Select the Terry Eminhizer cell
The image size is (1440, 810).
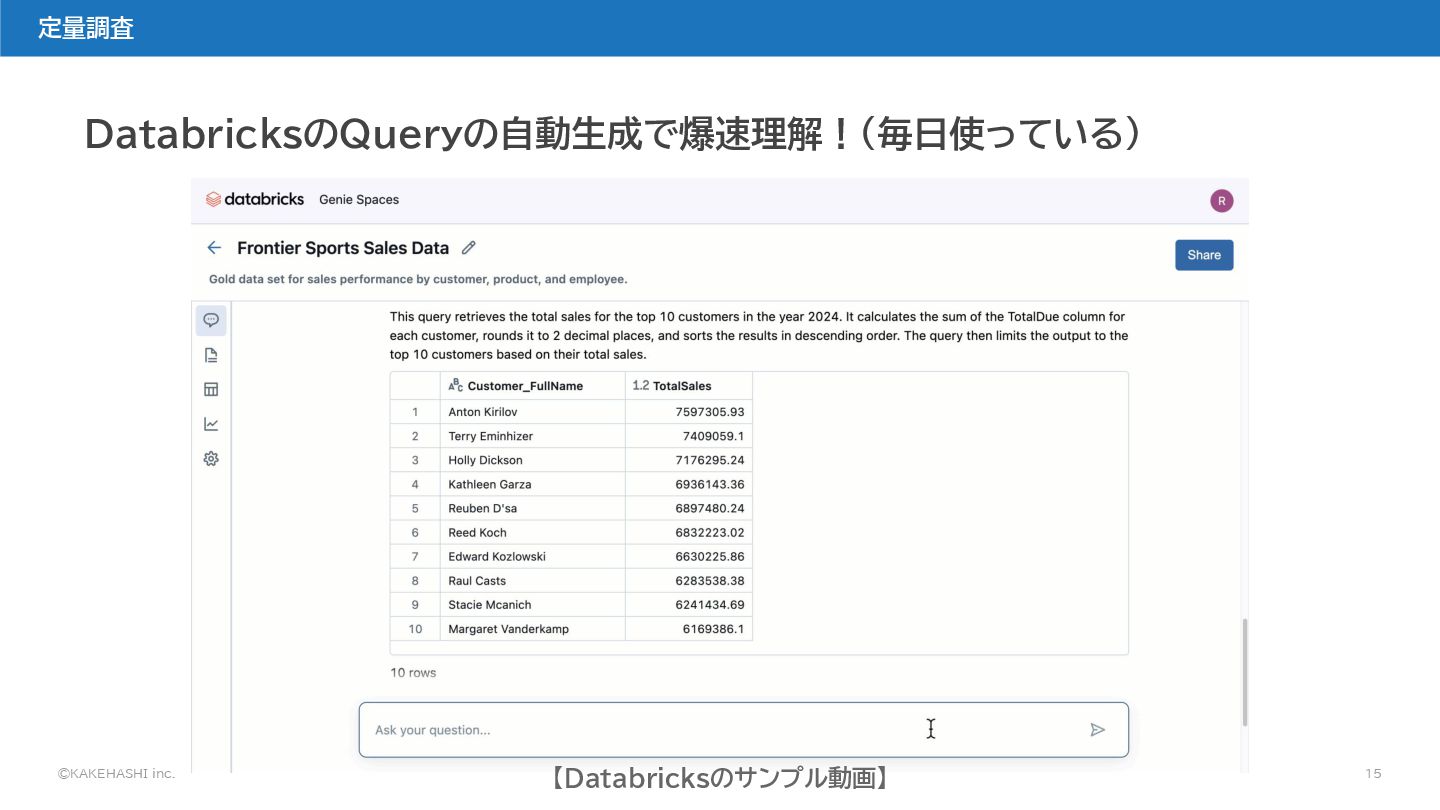[532, 436]
